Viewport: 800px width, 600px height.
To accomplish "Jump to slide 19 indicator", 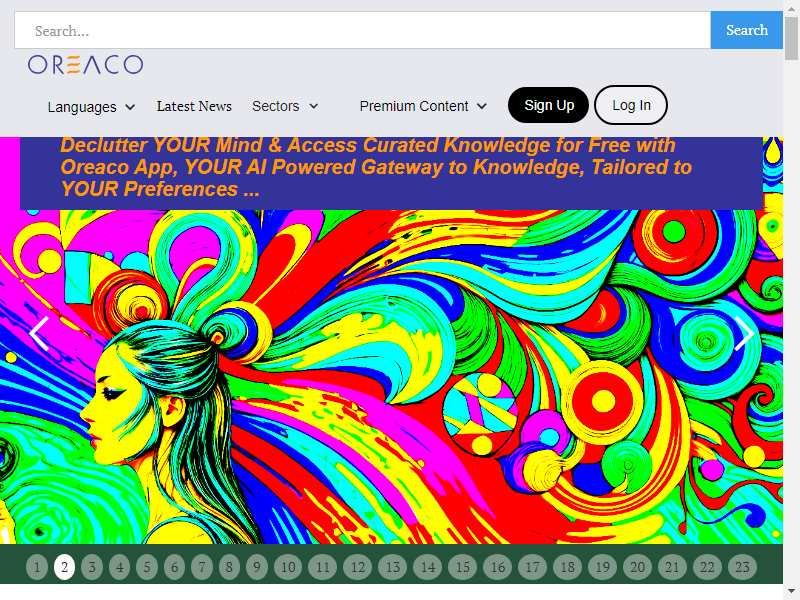I will (x=602, y=567).
